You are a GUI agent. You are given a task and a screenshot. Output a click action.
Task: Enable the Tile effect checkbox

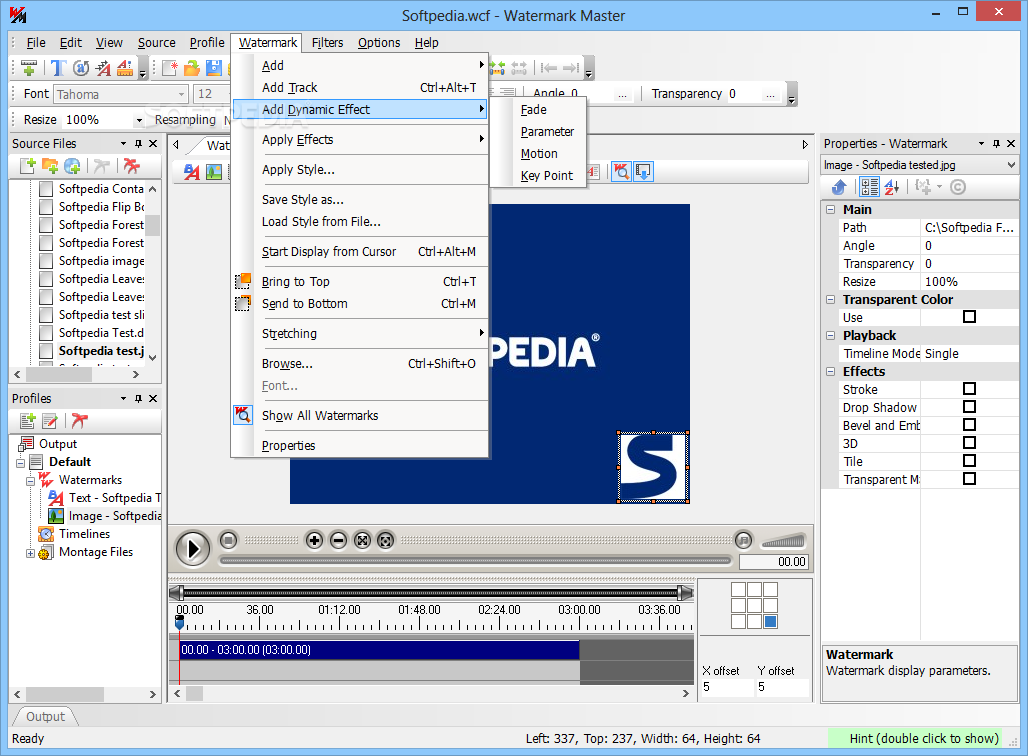pyautogui.click(x=969, y=461)
